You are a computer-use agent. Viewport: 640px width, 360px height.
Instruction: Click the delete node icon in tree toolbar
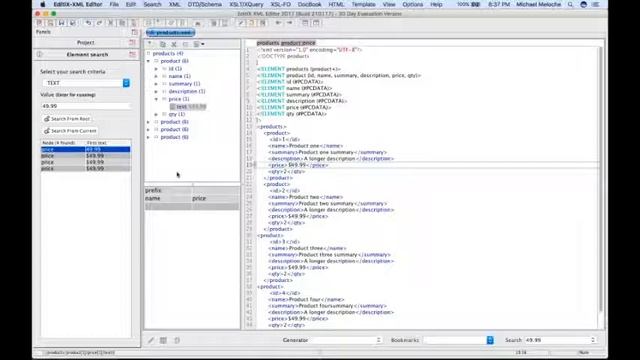pos(174,44)
